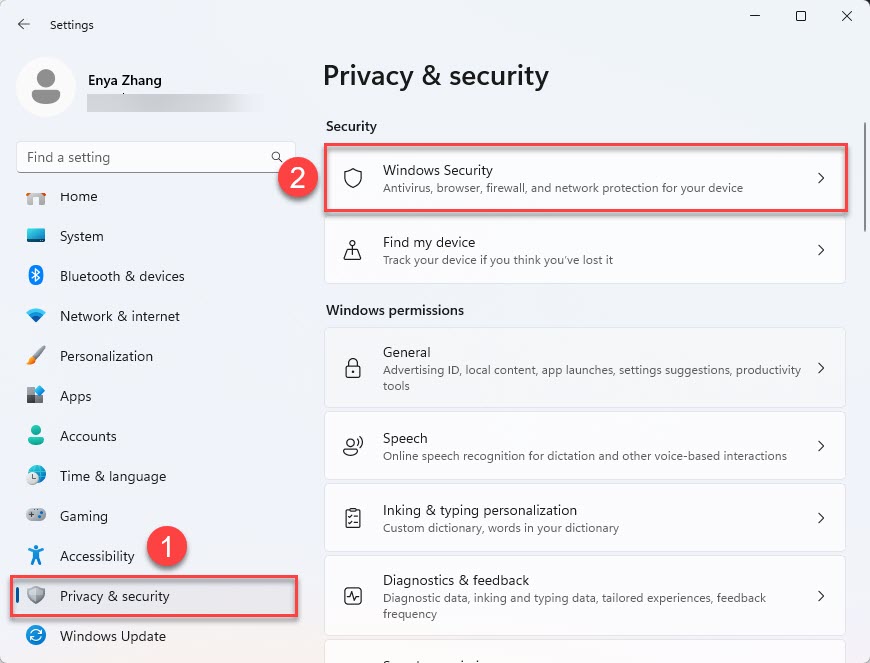Screen dimensions: 870x663
Task: Go to Home in the sidebar
Action: [x=79, y=197]
